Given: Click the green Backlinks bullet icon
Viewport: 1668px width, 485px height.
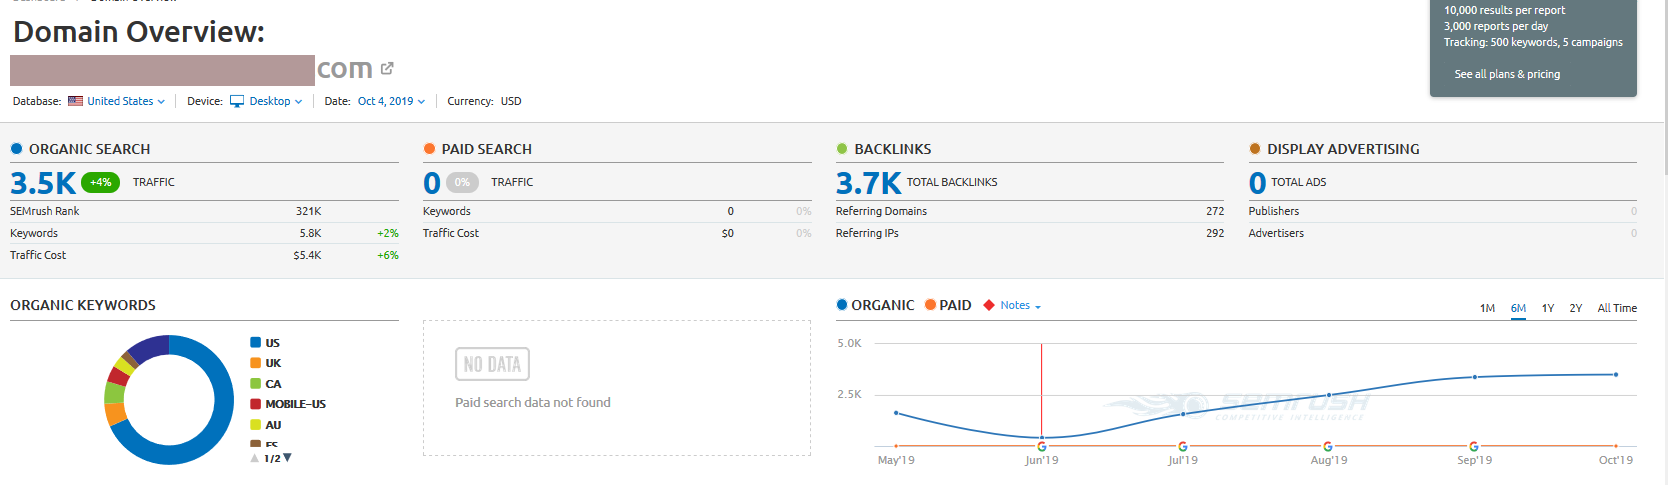Looking at the screenshot, I should point(842,149).
